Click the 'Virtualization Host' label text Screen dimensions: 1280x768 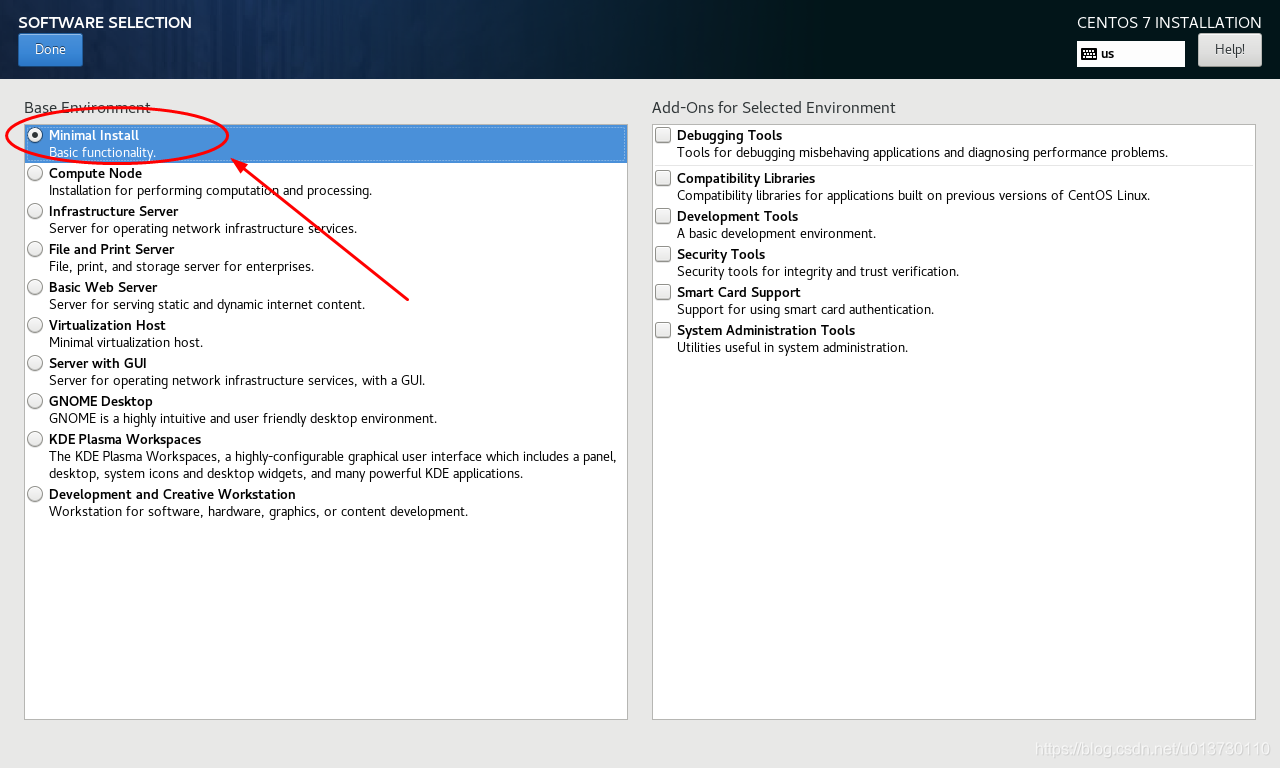[107, 325]
